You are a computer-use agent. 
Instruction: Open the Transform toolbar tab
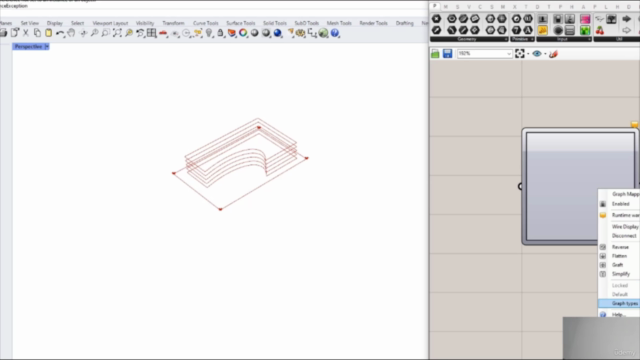click(173, 23)
